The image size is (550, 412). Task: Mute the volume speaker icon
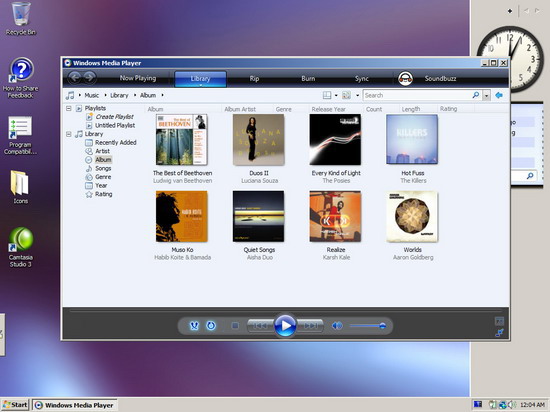coord(336,326)
